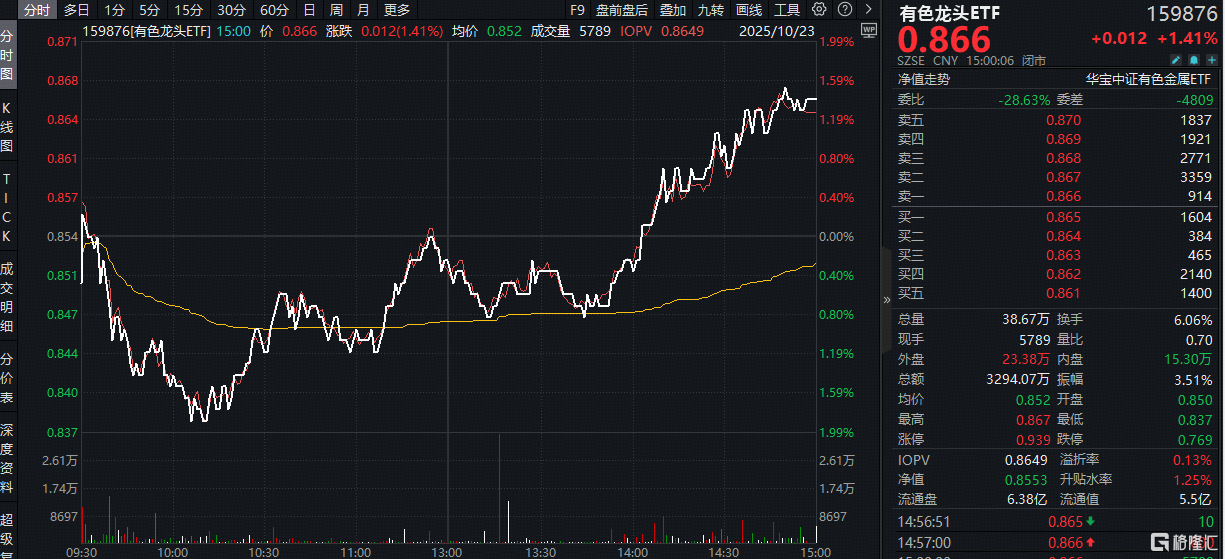
Task: Toggle the 叠加 overlay option
Action: click(x=673, y=10)
